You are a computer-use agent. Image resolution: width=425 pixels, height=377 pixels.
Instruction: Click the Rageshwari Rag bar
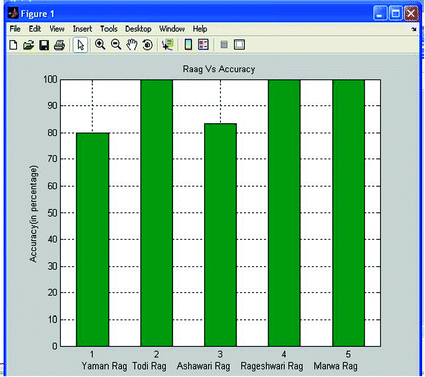click(x=284, y=213)
